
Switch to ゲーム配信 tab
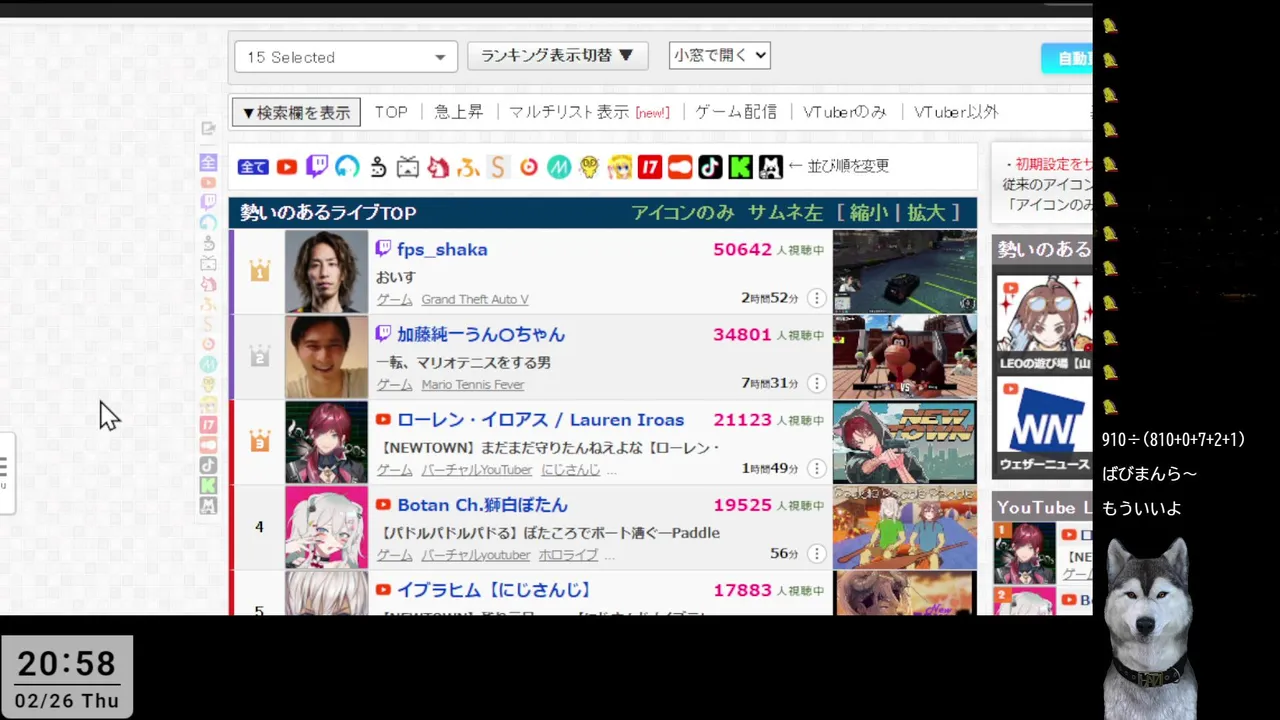pos(736,112)
